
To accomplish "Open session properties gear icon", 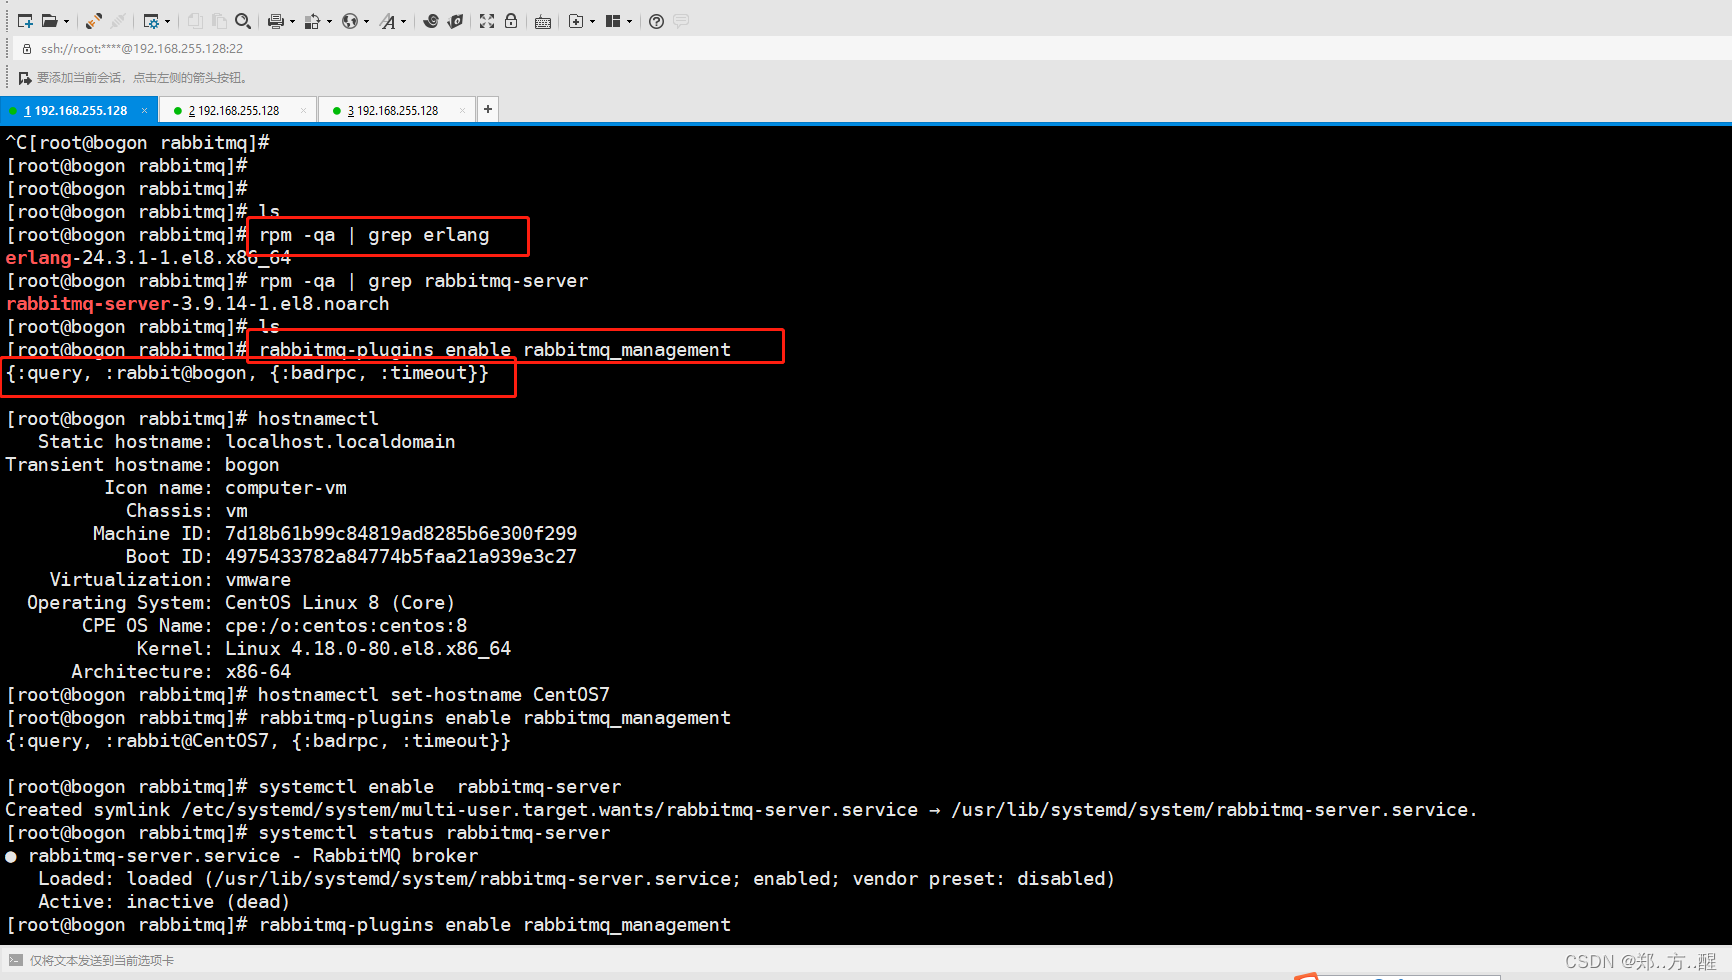I will [151, 21].
